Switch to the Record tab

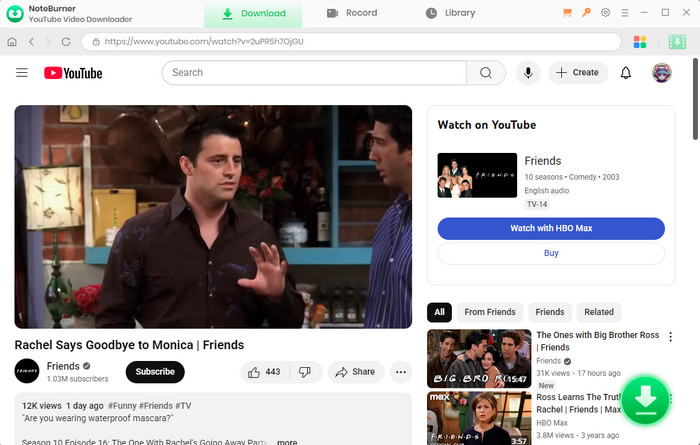click(x=352, y=13)
